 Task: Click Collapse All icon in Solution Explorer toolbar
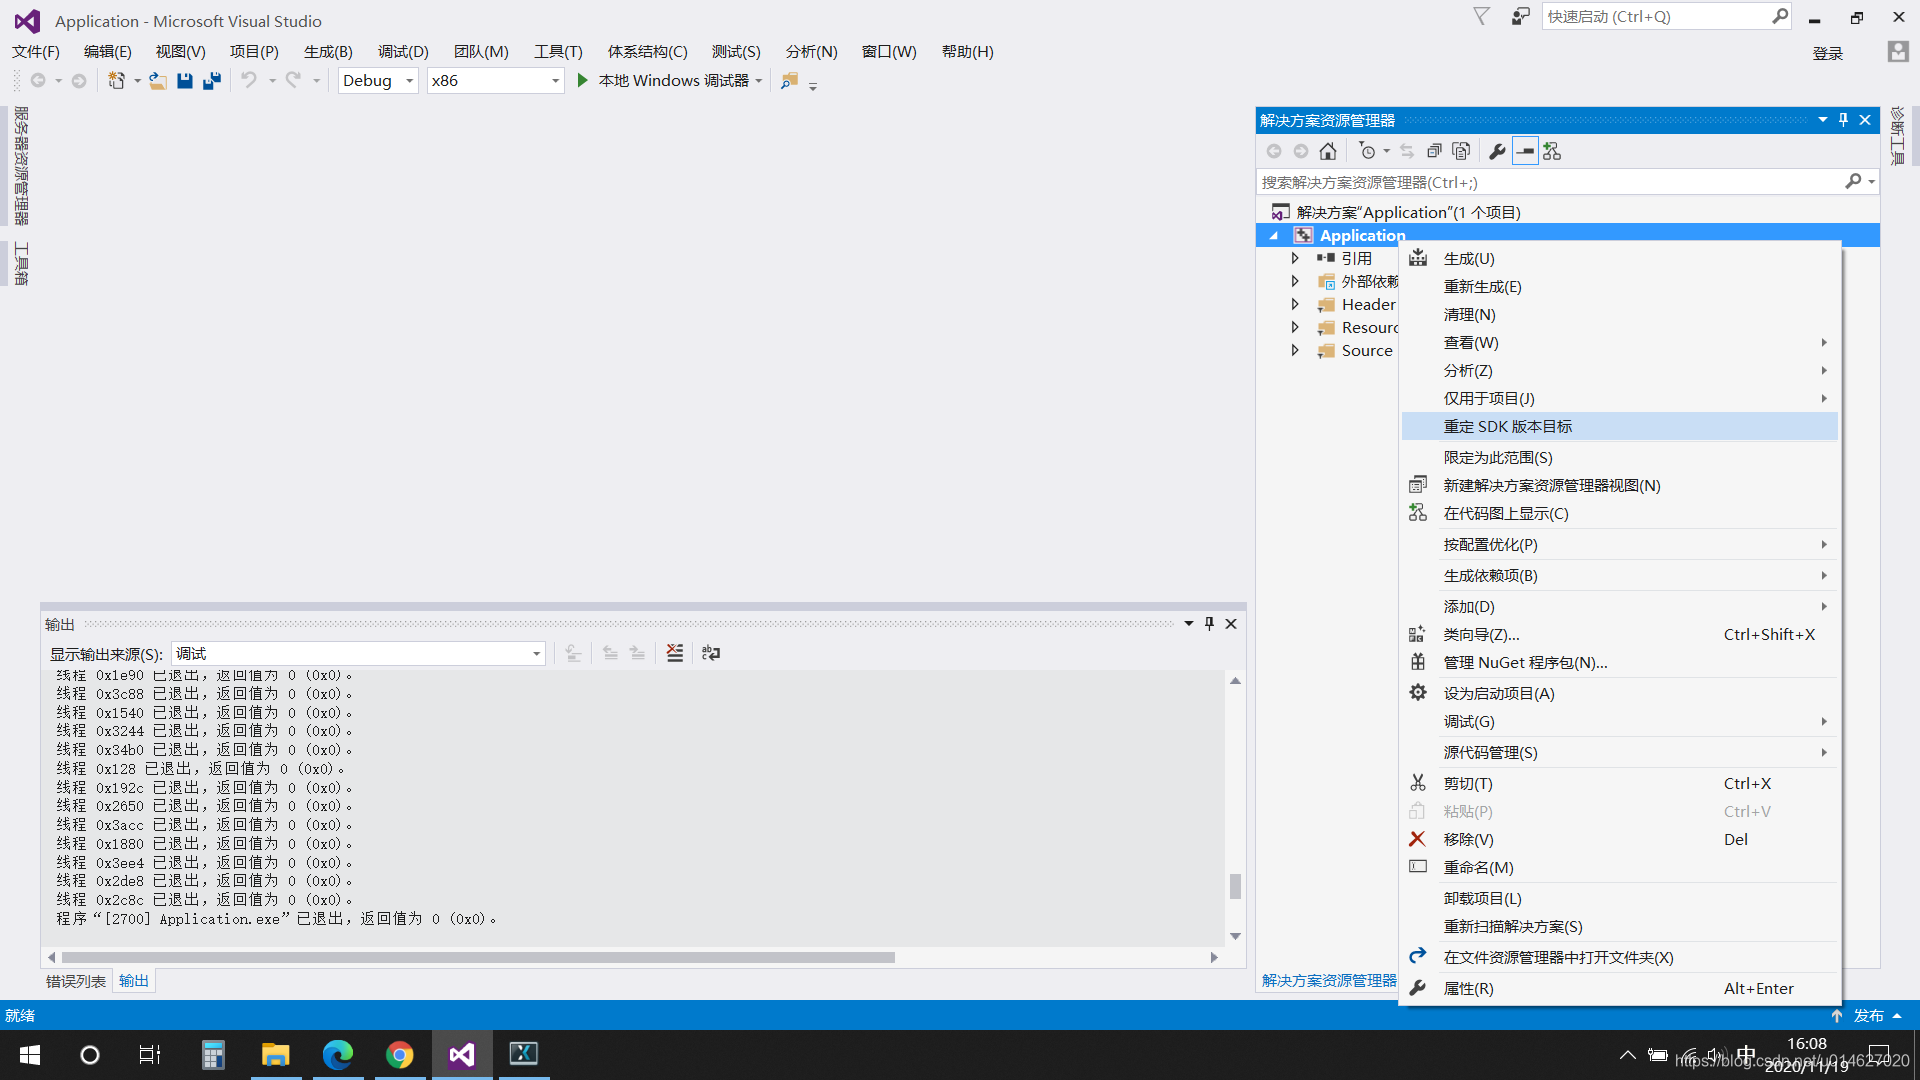(1434, 151)
